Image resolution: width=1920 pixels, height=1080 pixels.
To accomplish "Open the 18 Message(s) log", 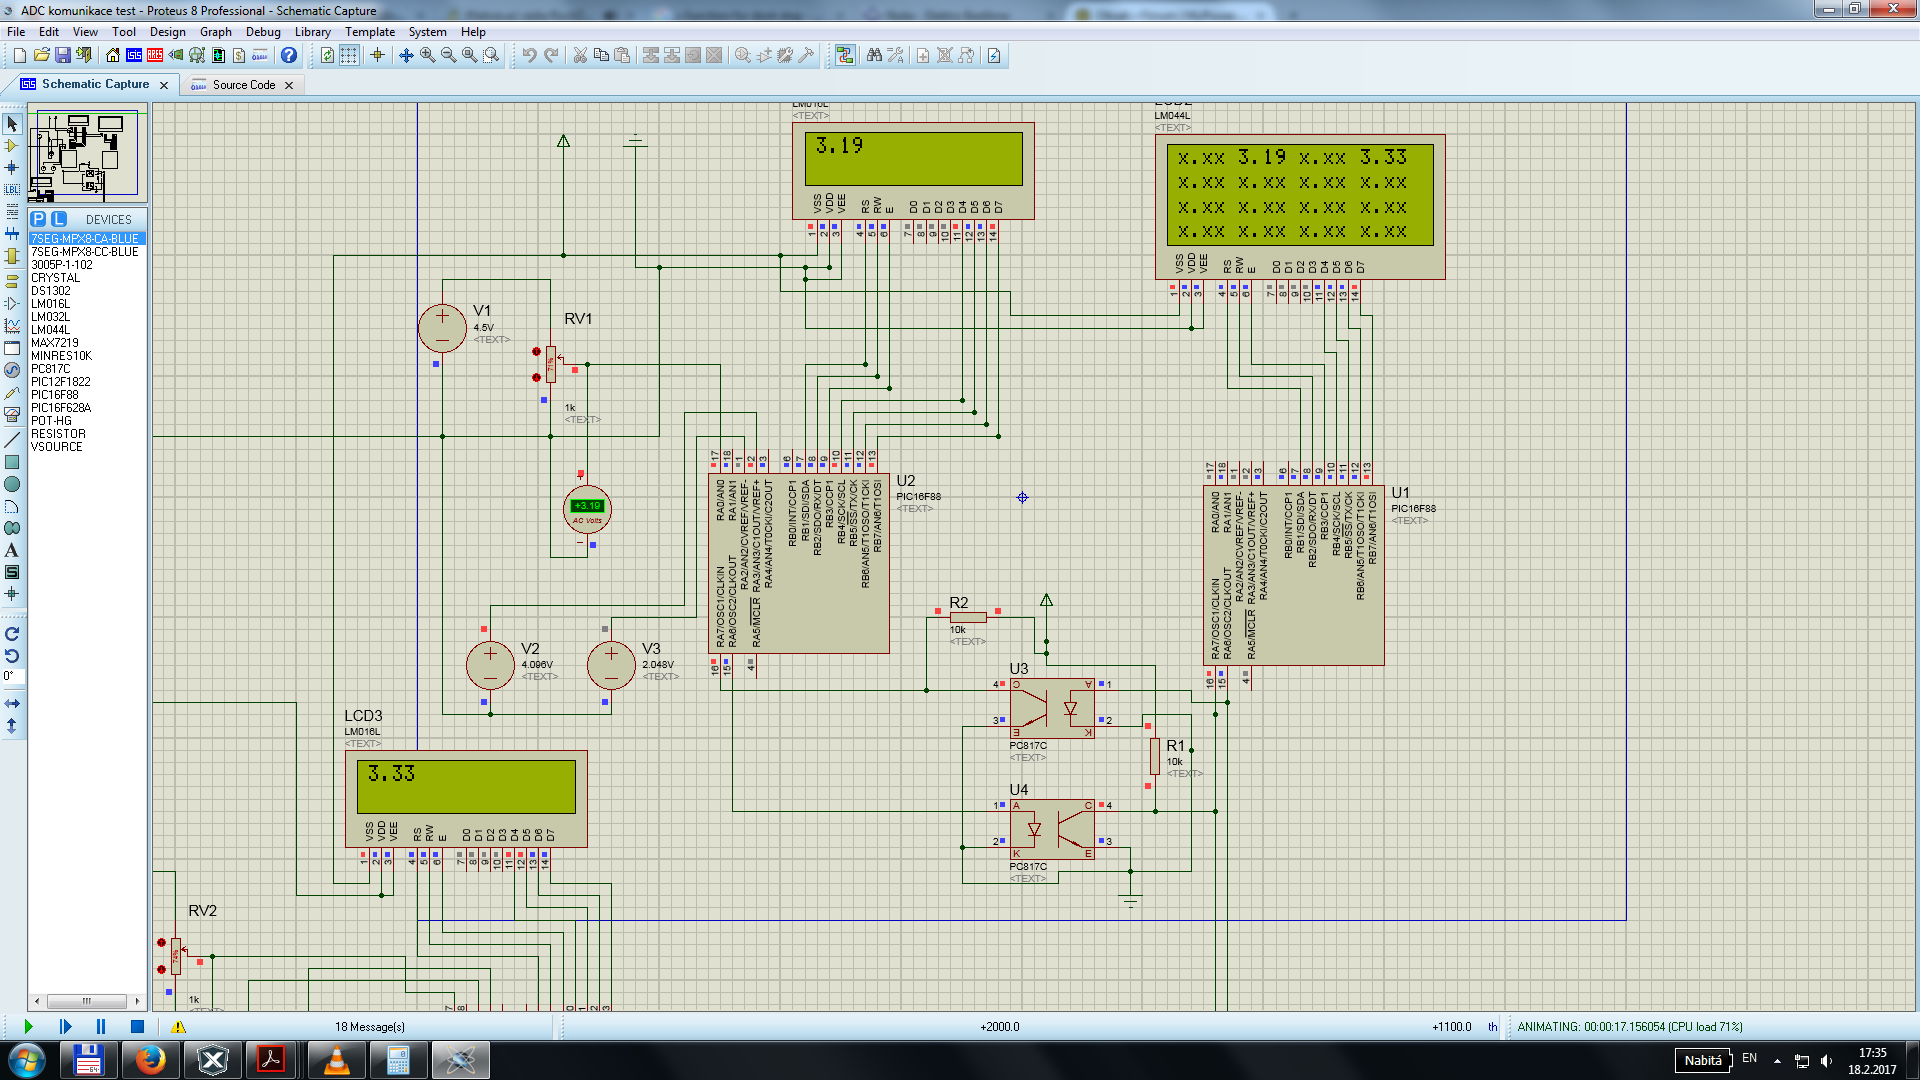I will tap(369, 1027).
